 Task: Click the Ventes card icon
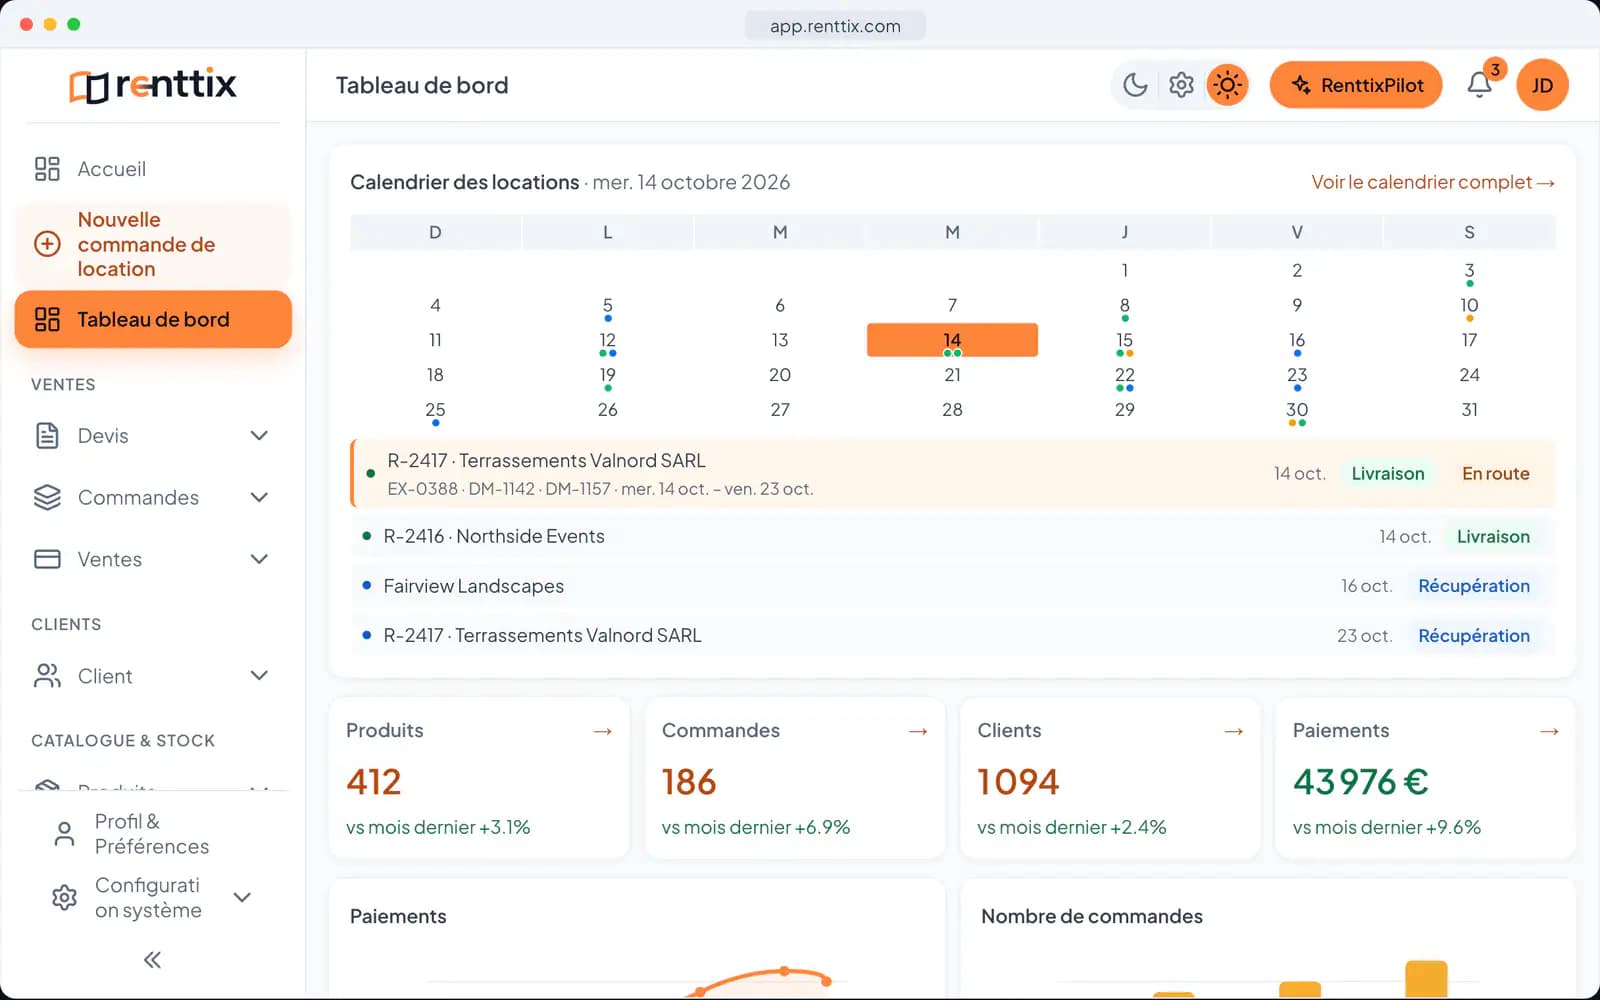click(47, 559)
